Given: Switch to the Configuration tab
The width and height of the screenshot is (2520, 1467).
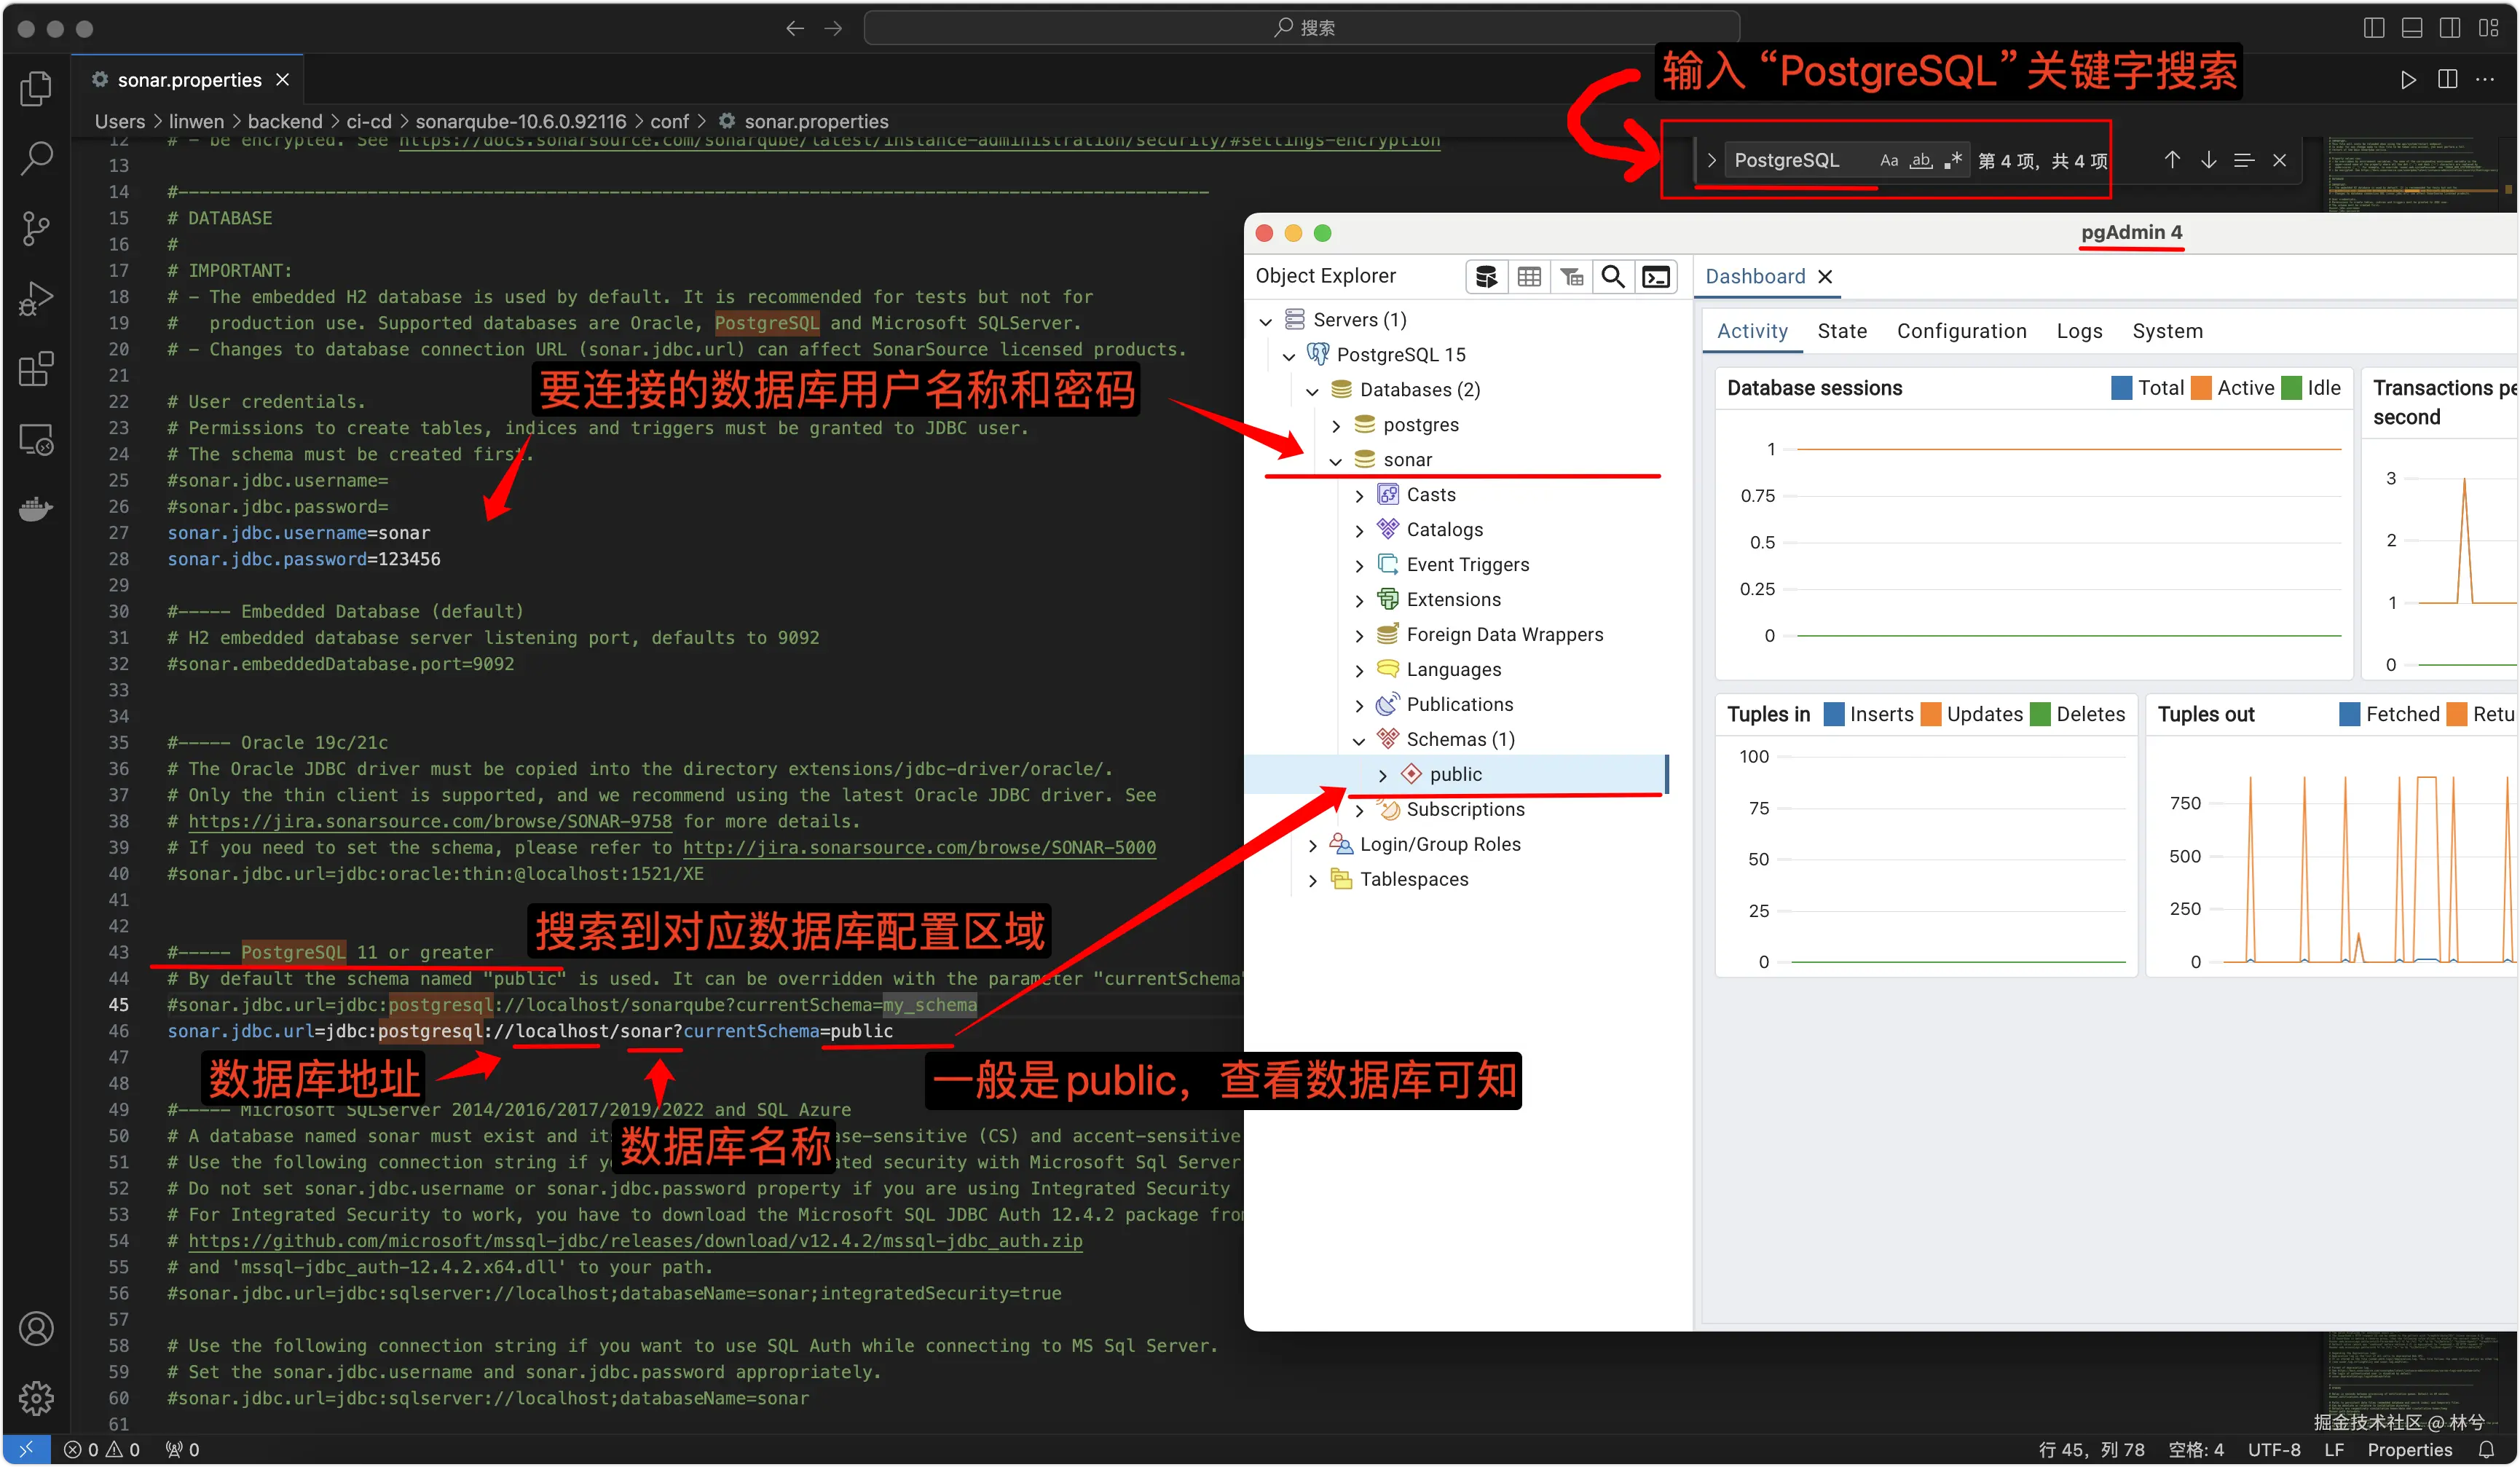Looking at the screenshot, I should coord(1961,331).
